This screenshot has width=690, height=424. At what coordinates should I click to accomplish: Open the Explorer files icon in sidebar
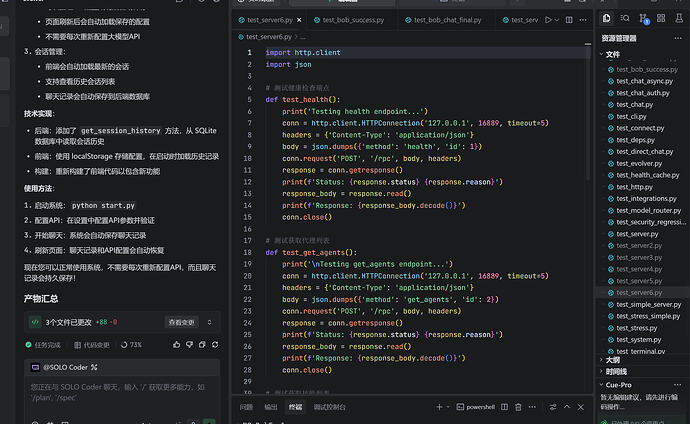click(x=606, y=18)
